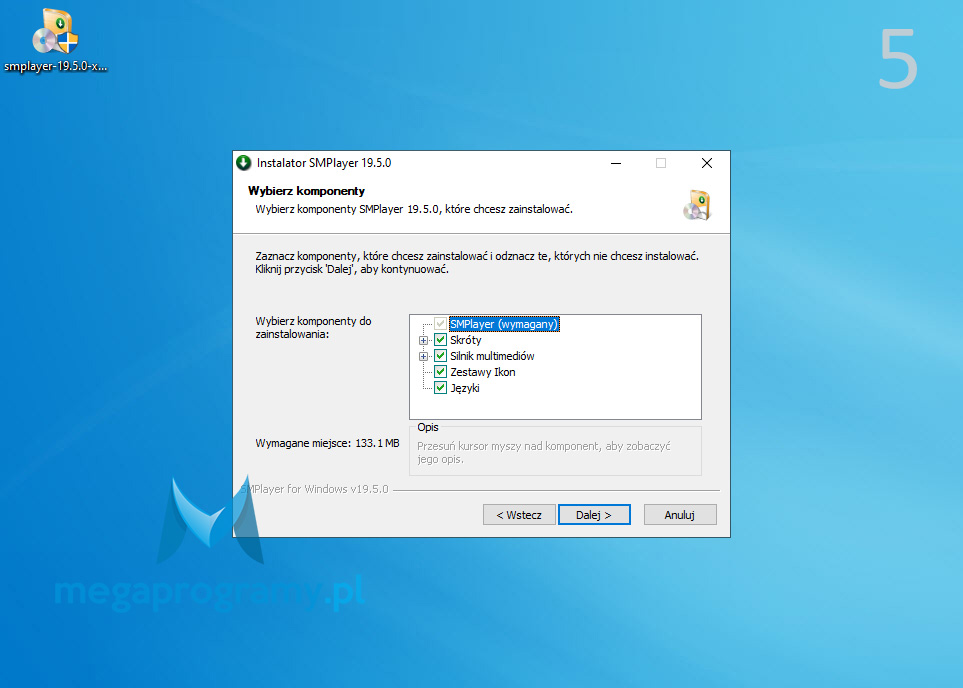The image size is (963, 688).
Task: Continue with the Dalej button
Action: (x=594, y=515)
